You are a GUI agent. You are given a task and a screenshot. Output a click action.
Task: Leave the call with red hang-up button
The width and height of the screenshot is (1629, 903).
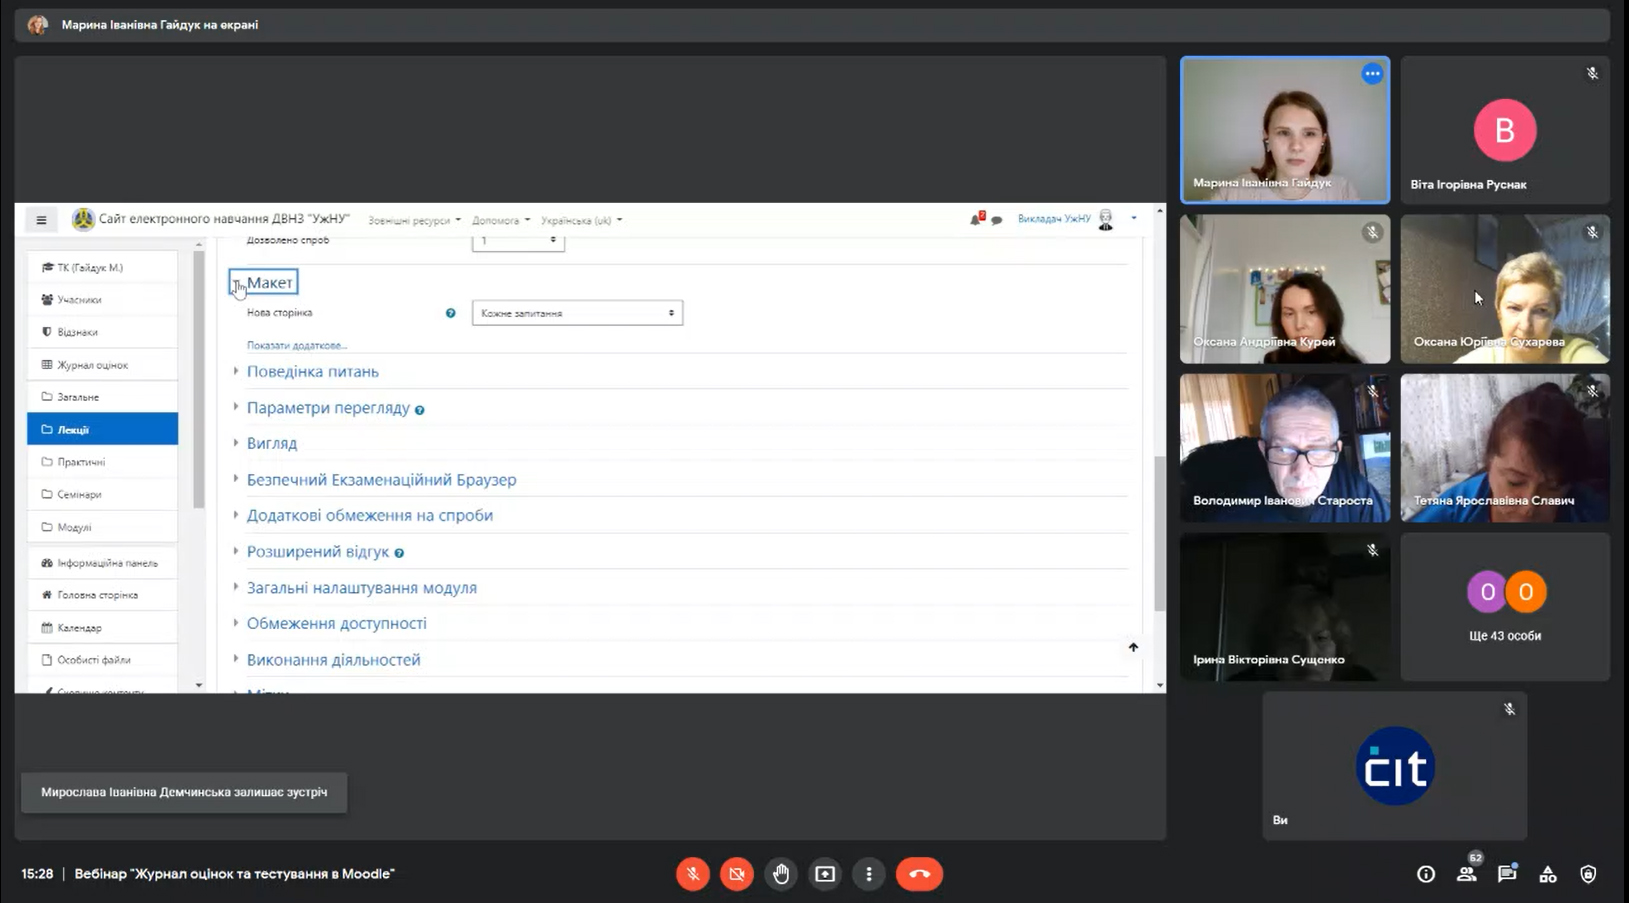[919, 874]
